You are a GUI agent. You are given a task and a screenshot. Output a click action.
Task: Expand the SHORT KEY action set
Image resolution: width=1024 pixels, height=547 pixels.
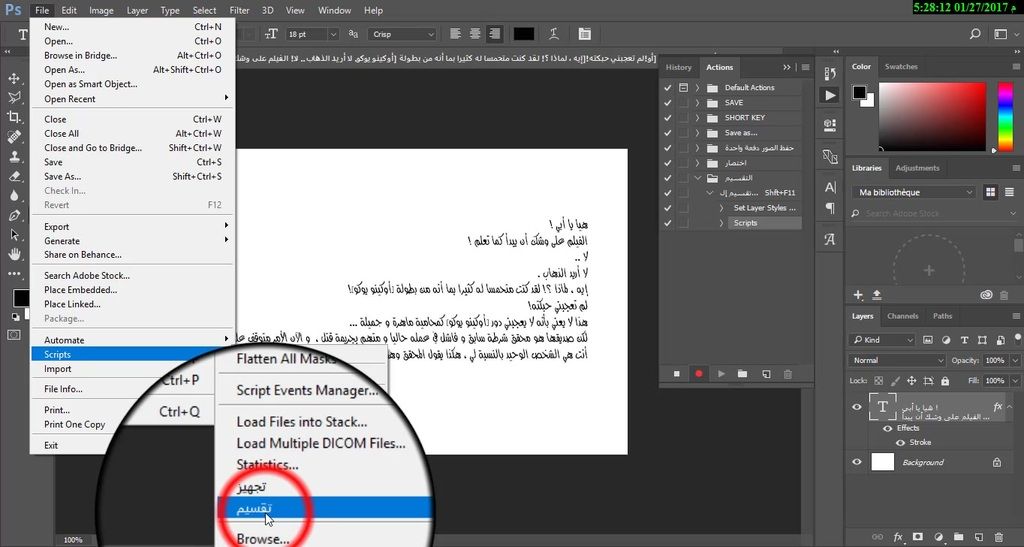click(697, 117)
